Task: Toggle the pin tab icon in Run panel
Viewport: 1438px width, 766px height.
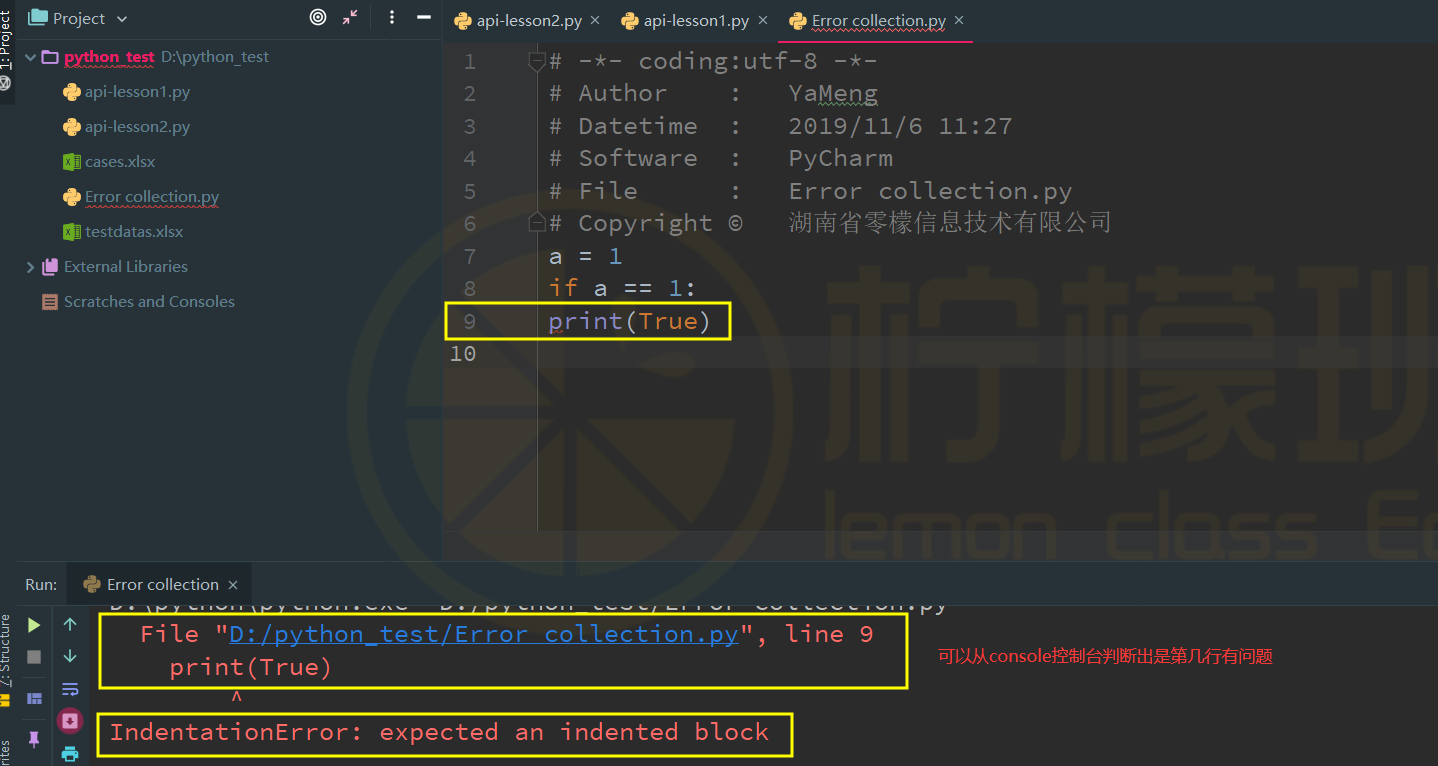Action: [x=34, y=739]
